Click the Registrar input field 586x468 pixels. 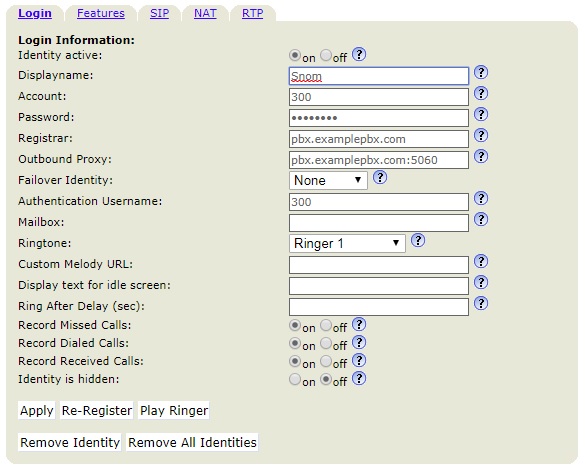pos(379,139)
